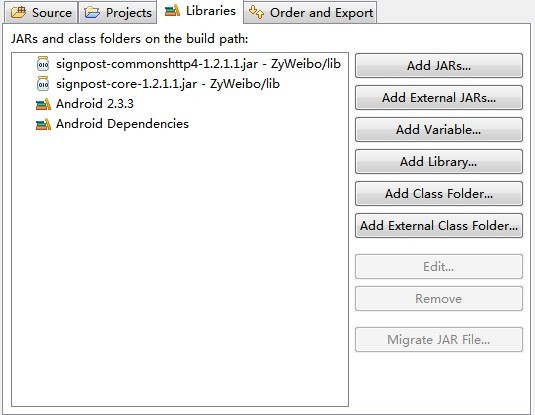Select signpost-core-1.2.1.1.jar entry

(x=168, y=84)
